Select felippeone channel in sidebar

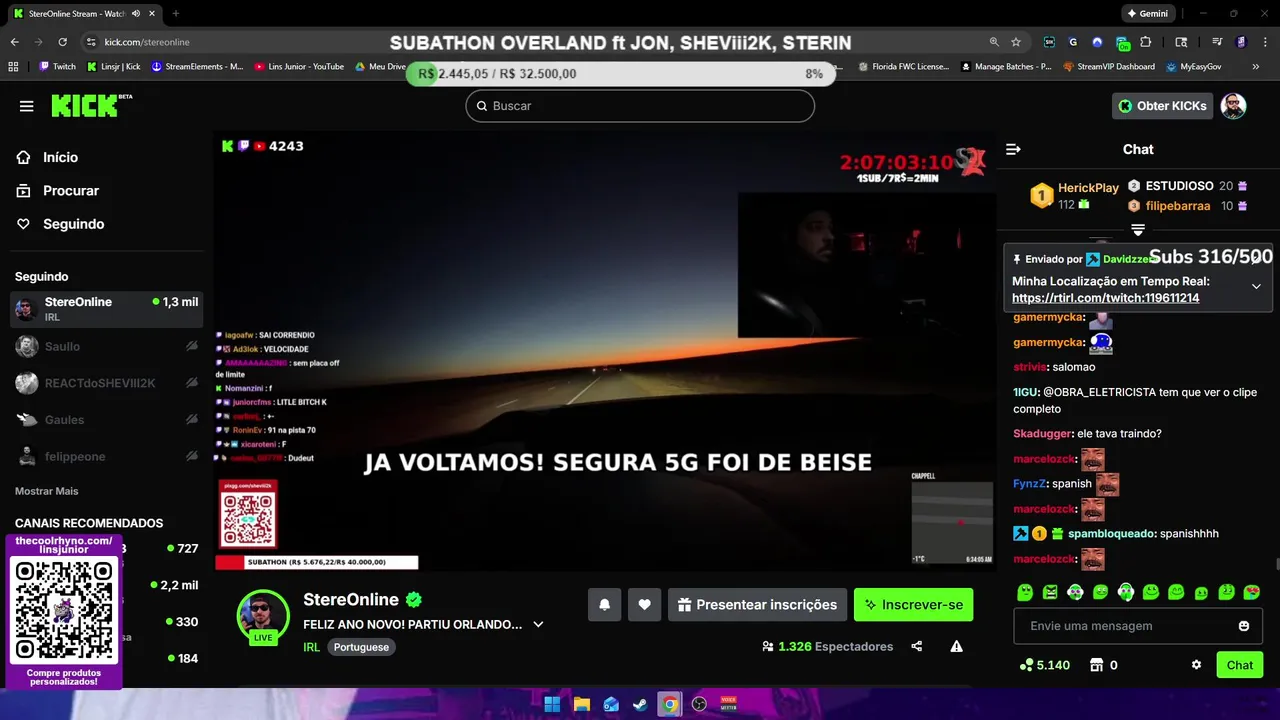point(106,457)
